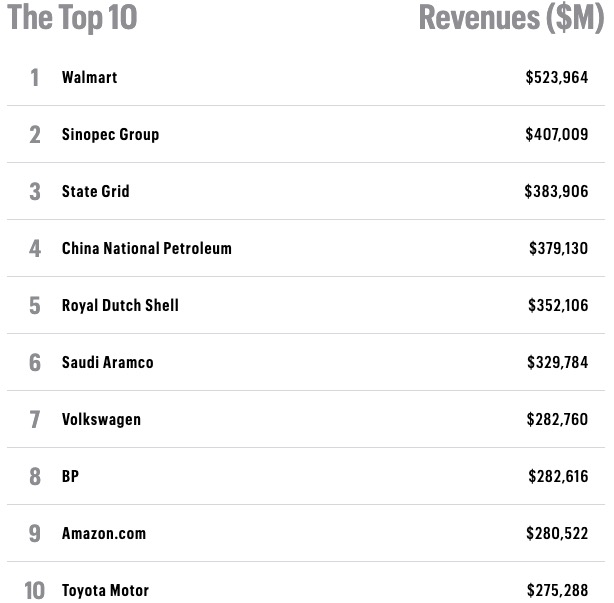Click the $329,784 revenue value
The height and width of the screenshot is (603, 614).
click(x=557, y=362)
